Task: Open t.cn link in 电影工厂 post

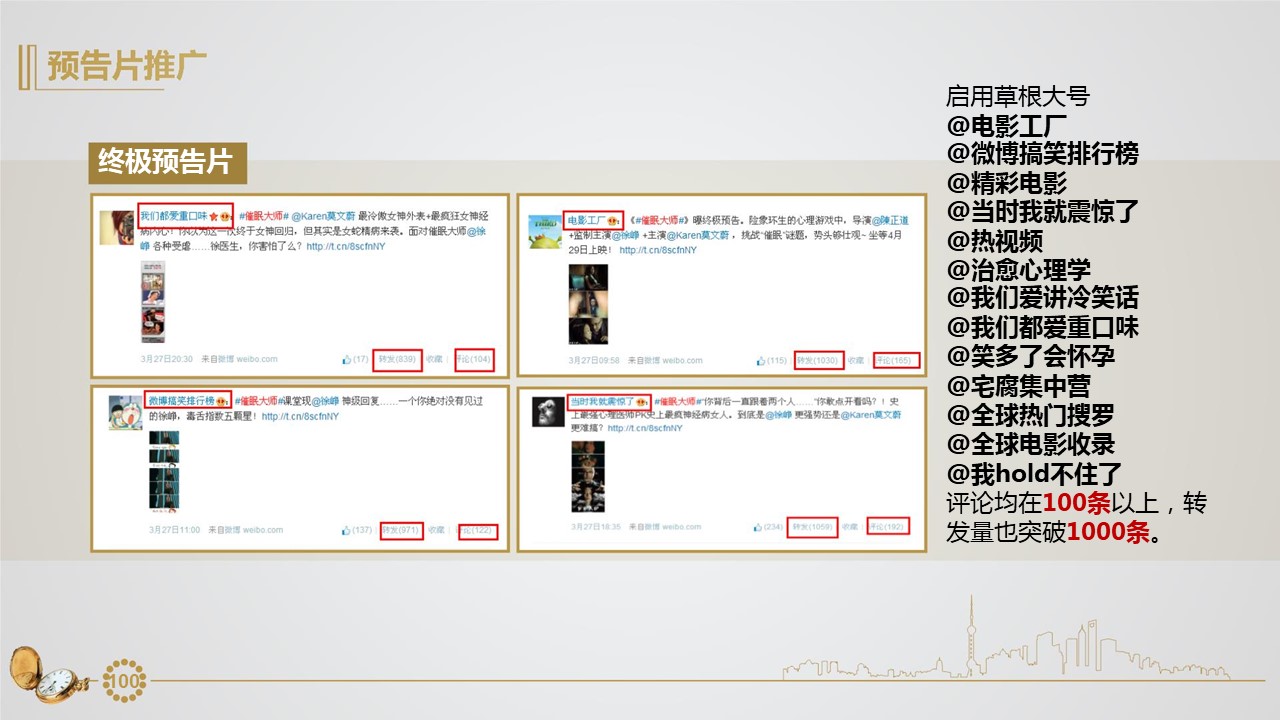Action: (658, 250)
